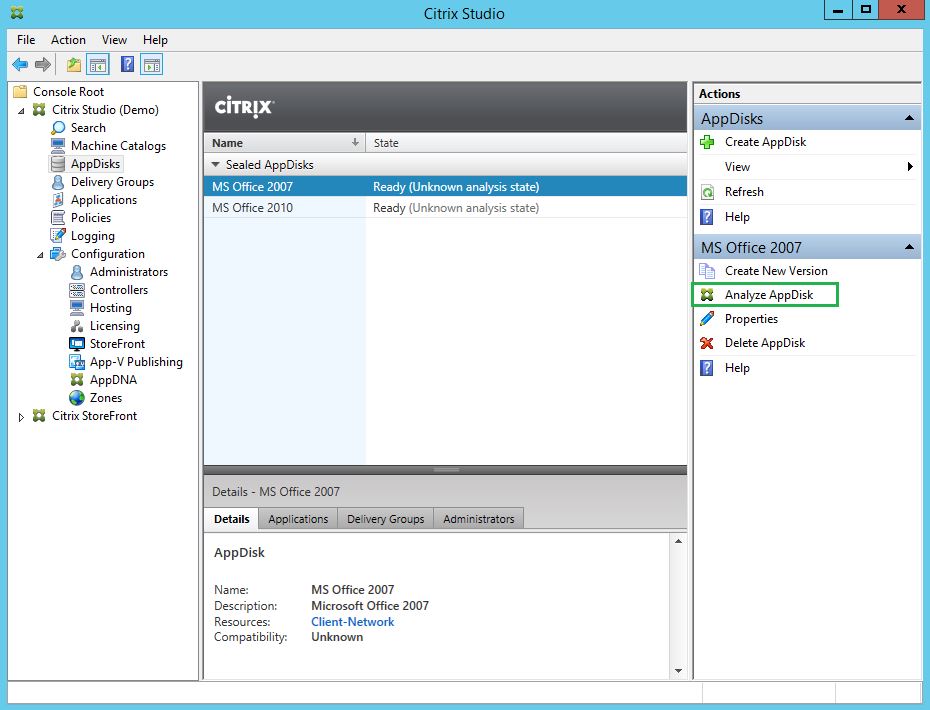
Task: Click Analyze AppDisk action
Action: (768, 295)
